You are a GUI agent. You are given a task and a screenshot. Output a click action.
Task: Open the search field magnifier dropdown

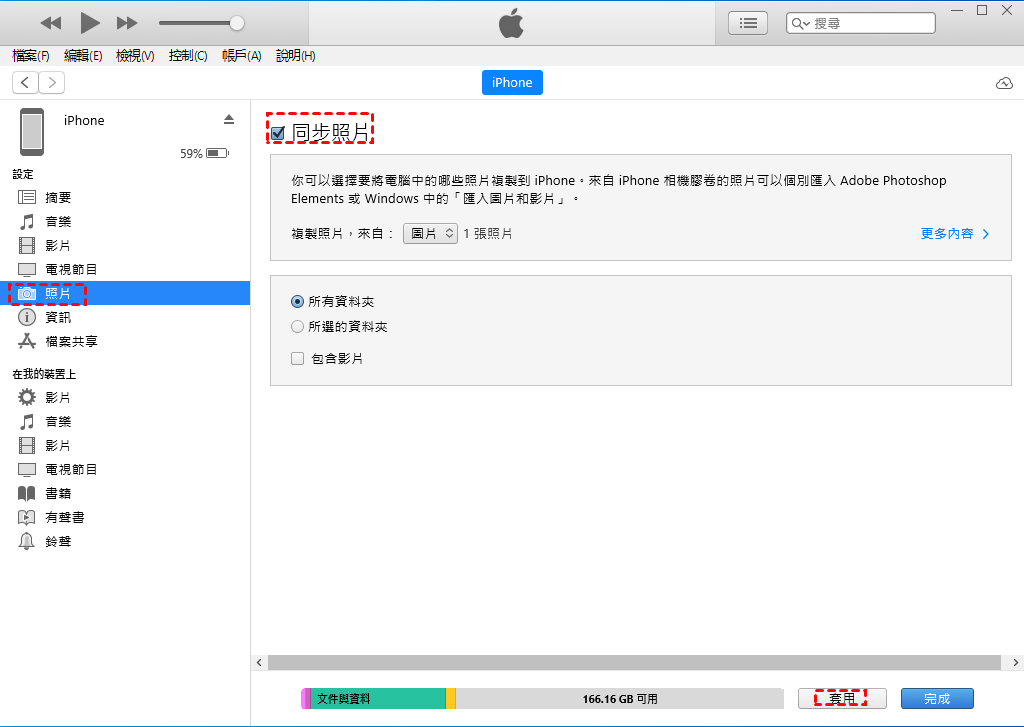click(802, 23)
